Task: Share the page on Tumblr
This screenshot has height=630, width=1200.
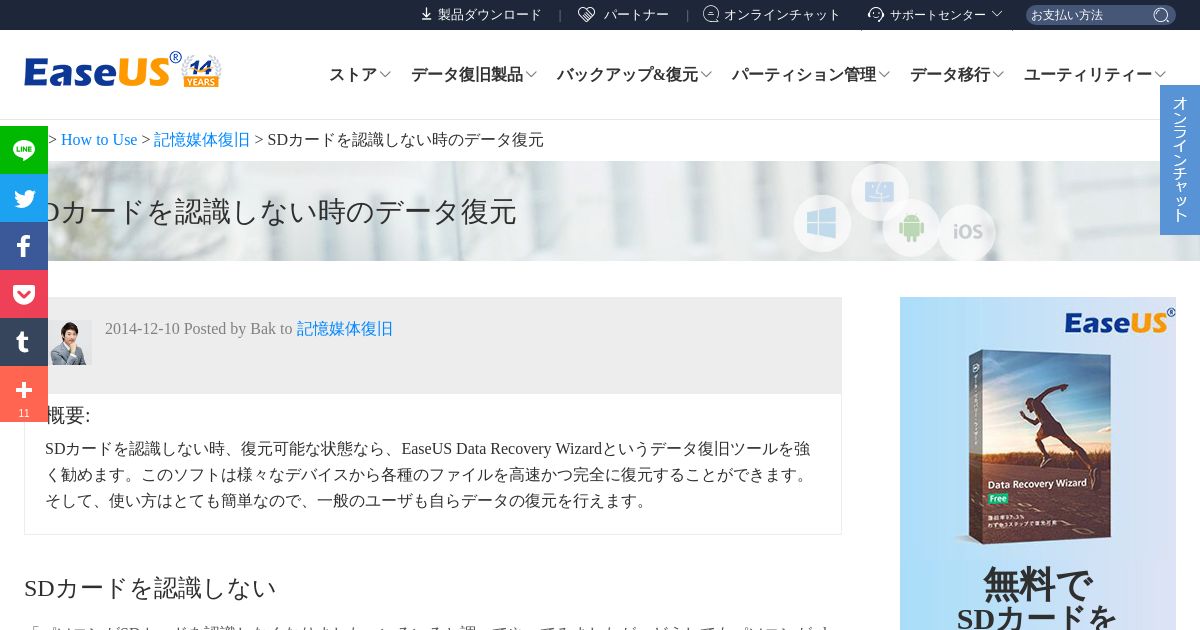Action: [24, 342]
